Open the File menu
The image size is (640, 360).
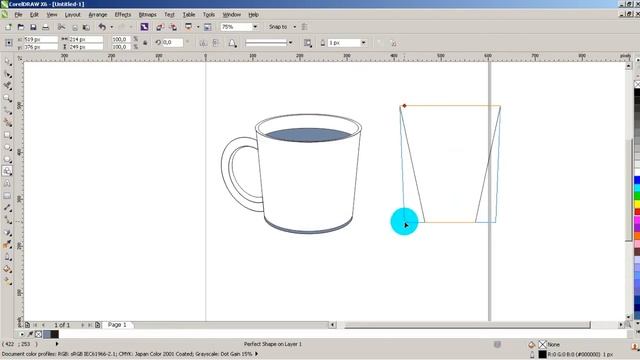(18, 14)
